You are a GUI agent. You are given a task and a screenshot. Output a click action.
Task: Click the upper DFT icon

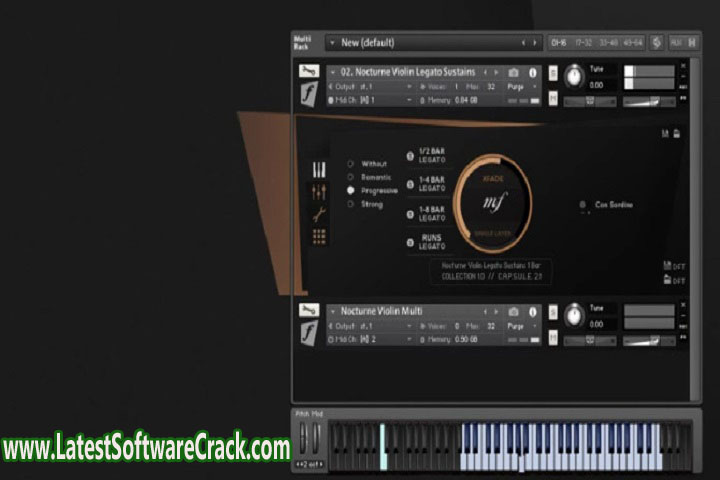pyautogui.click(x=674, y=266)
